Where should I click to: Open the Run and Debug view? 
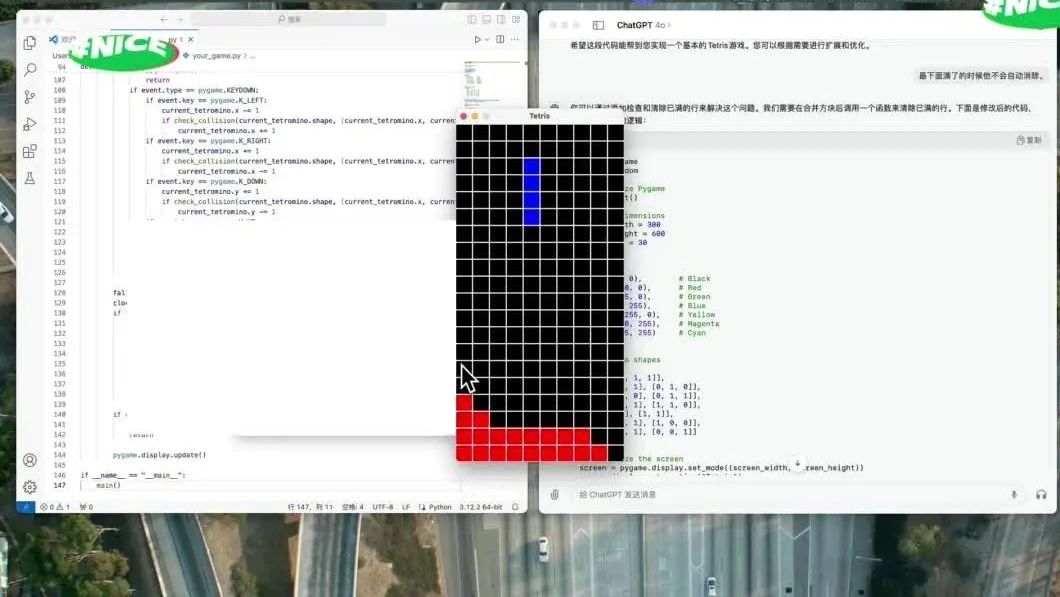[x=30, y=124]
